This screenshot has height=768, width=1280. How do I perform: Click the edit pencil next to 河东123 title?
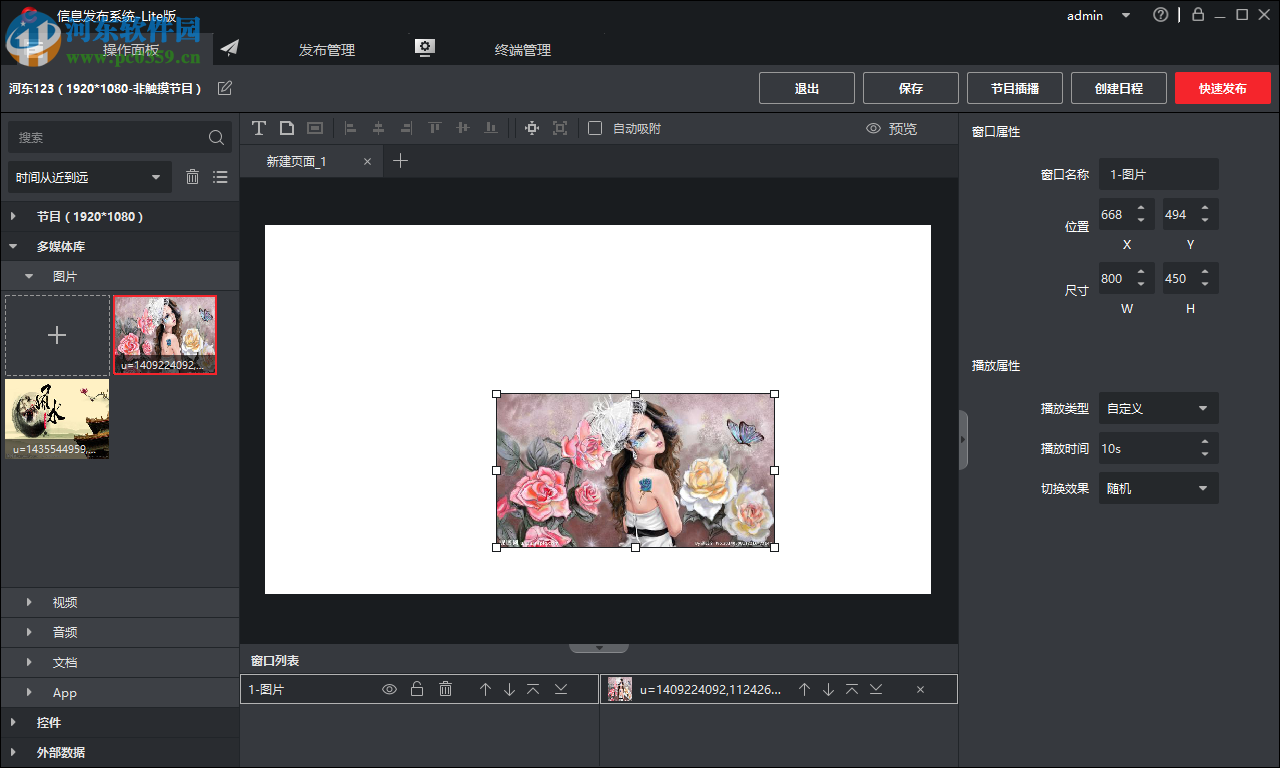click(223, 88)
